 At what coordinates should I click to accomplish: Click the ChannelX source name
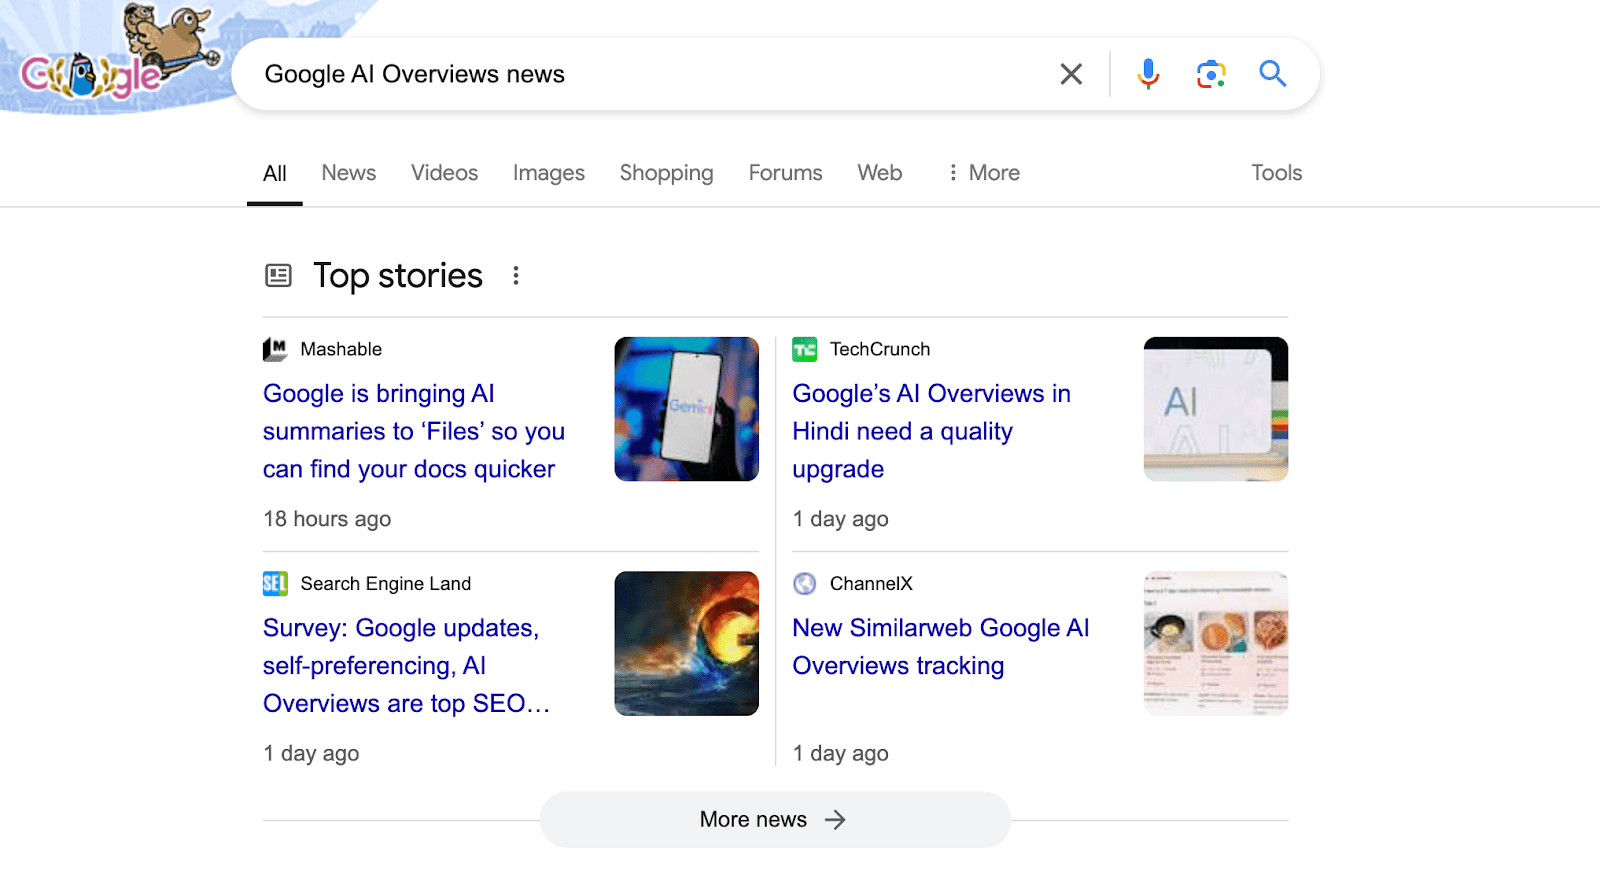(871, 584)
